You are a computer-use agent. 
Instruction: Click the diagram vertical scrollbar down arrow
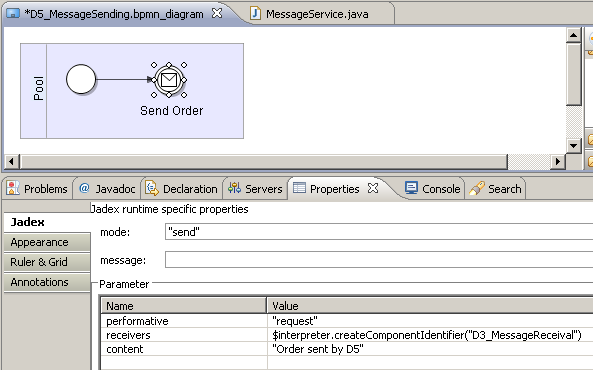(x=573, y=145)
